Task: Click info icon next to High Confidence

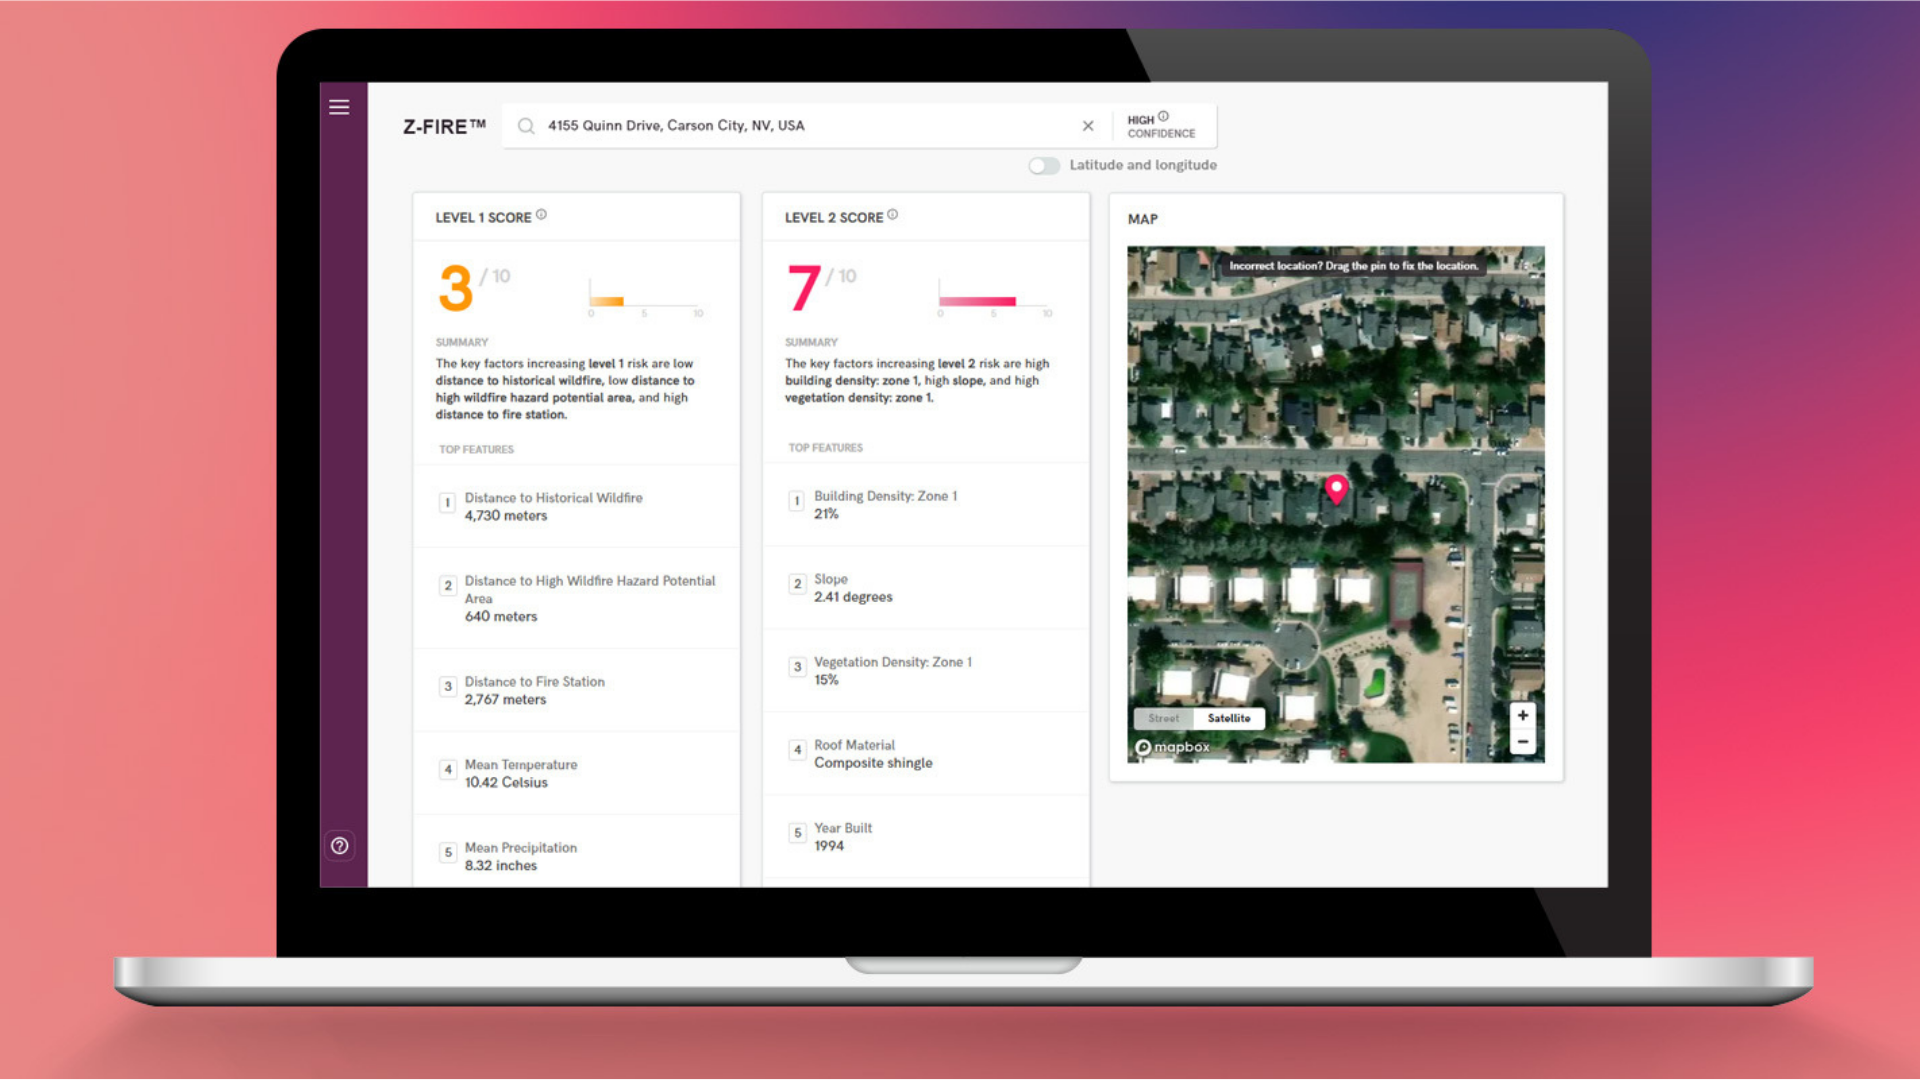Action: 1163,116
